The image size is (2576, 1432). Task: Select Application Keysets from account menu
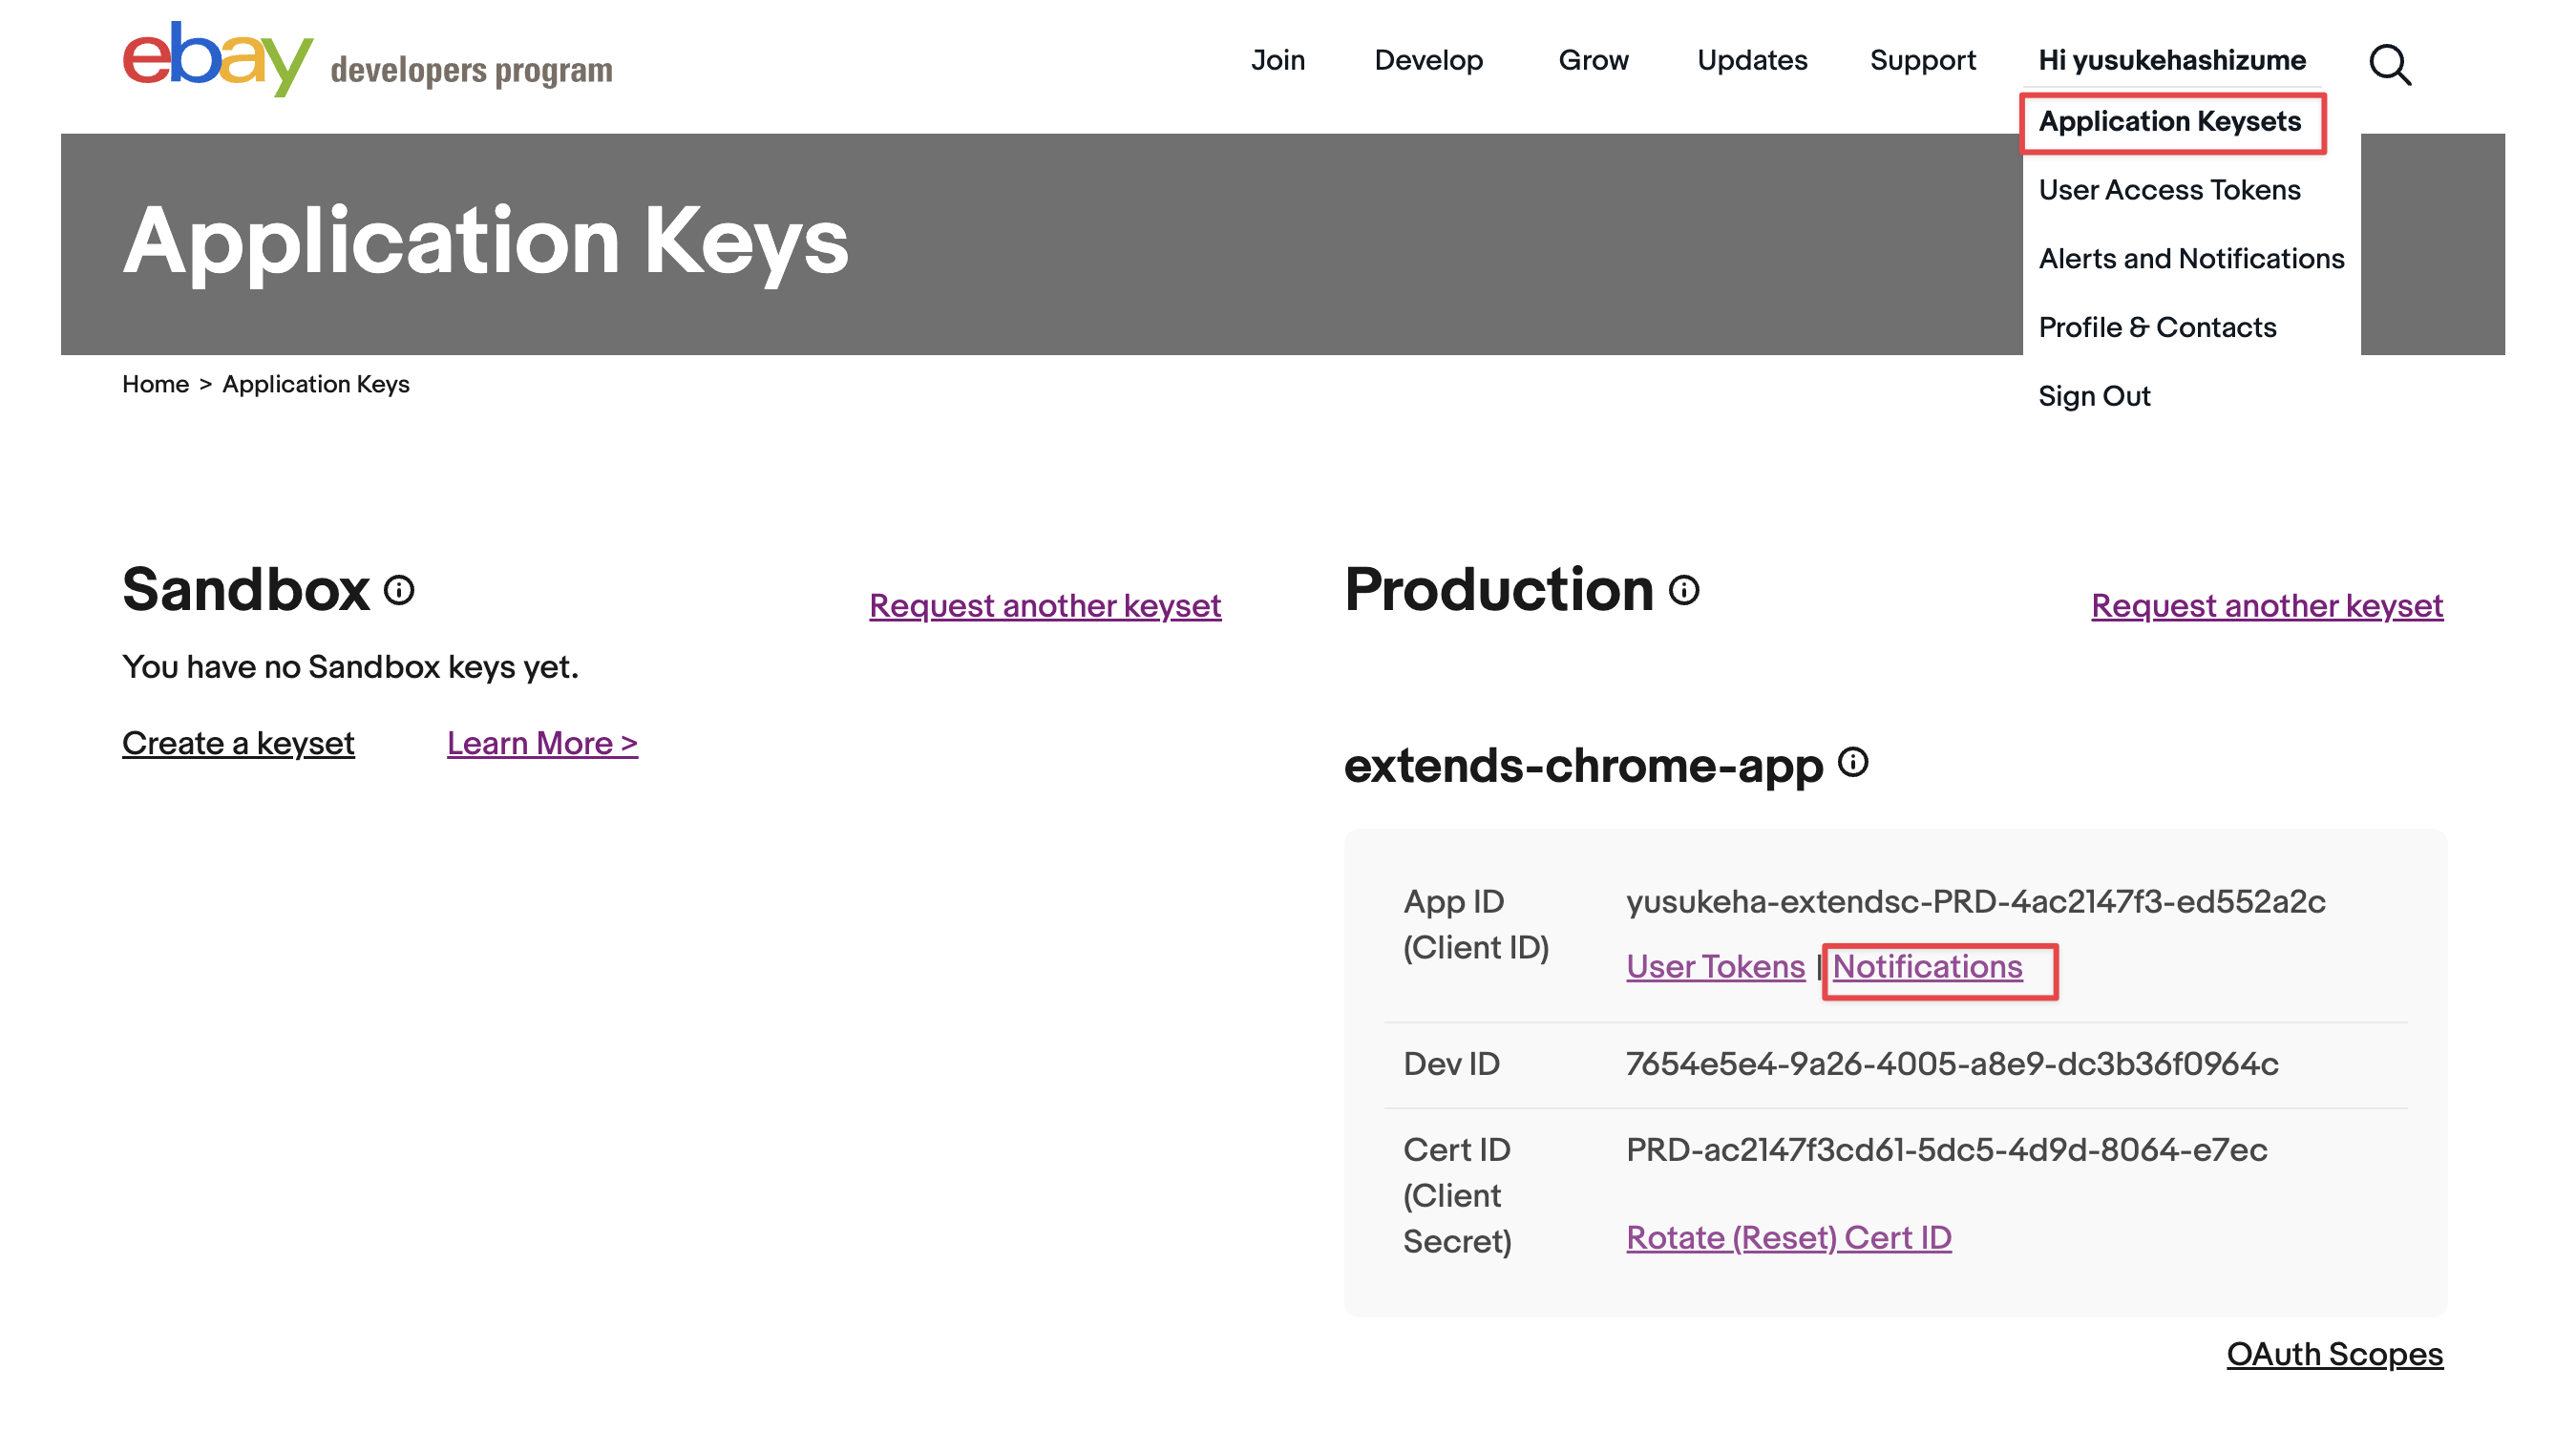pos(2169,122)
